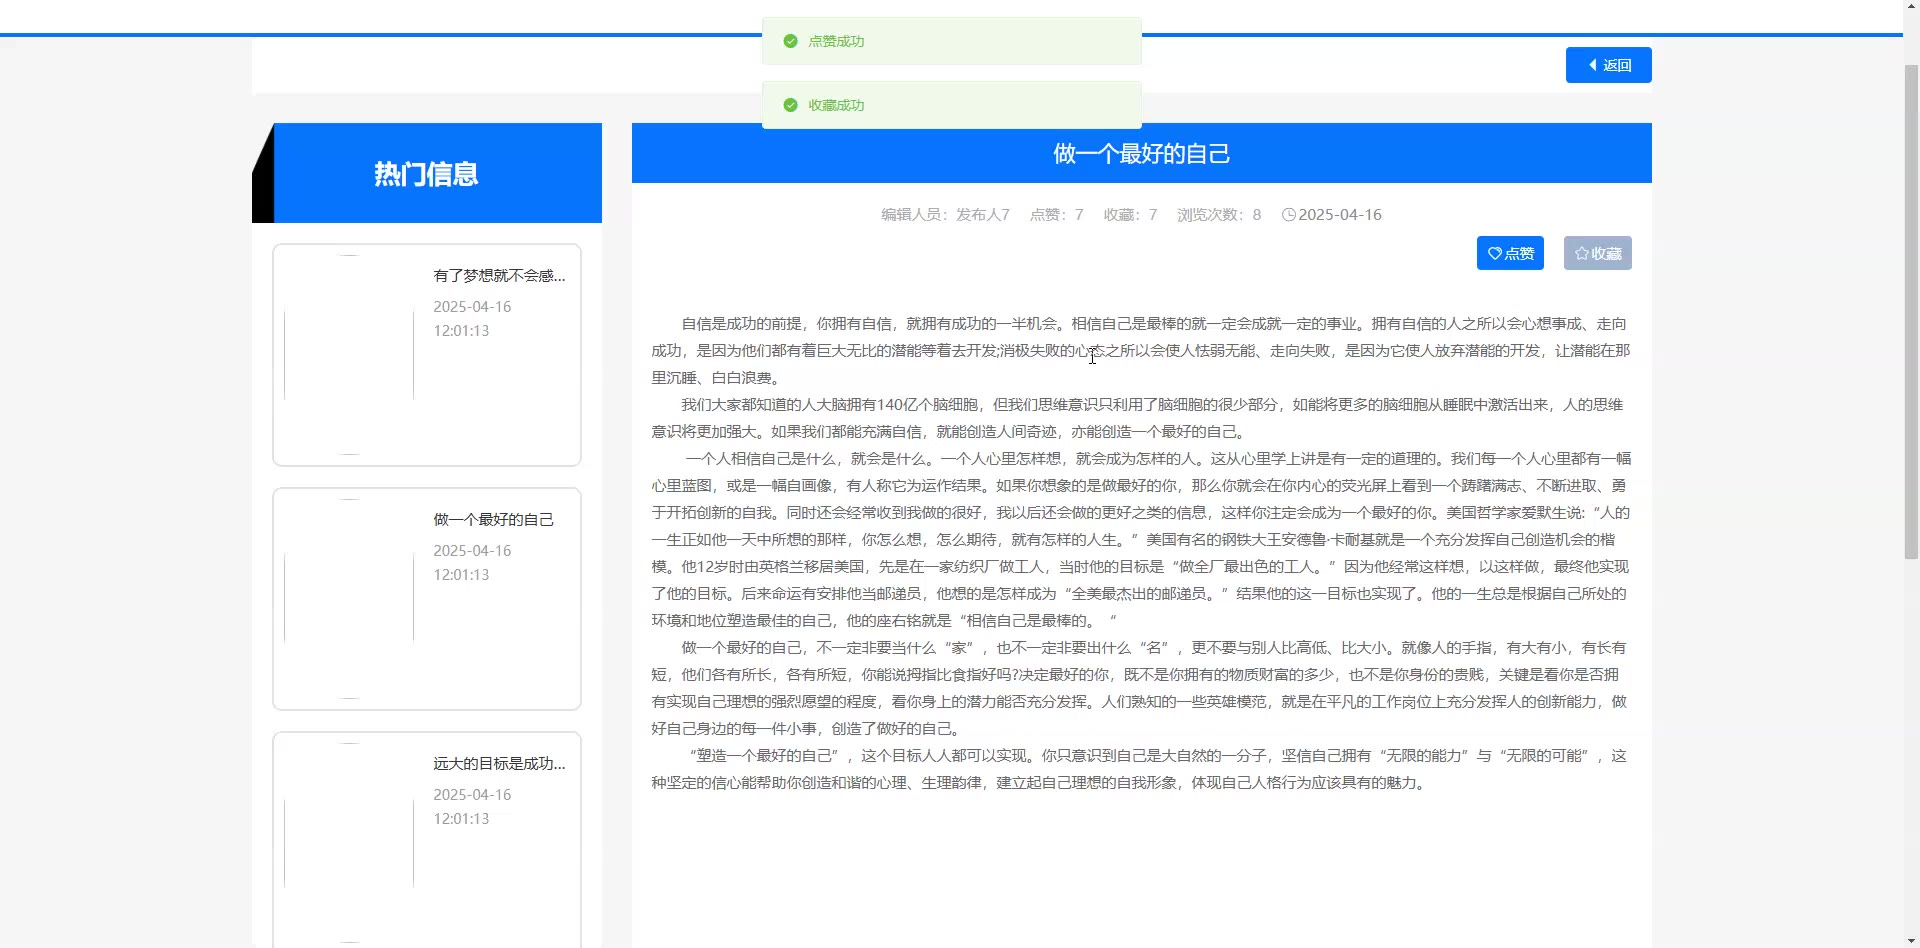This screenshot has width=1920, height=948.
Task: Click the star icon on the 收藏 button
Action: (x=1581, y=254)
